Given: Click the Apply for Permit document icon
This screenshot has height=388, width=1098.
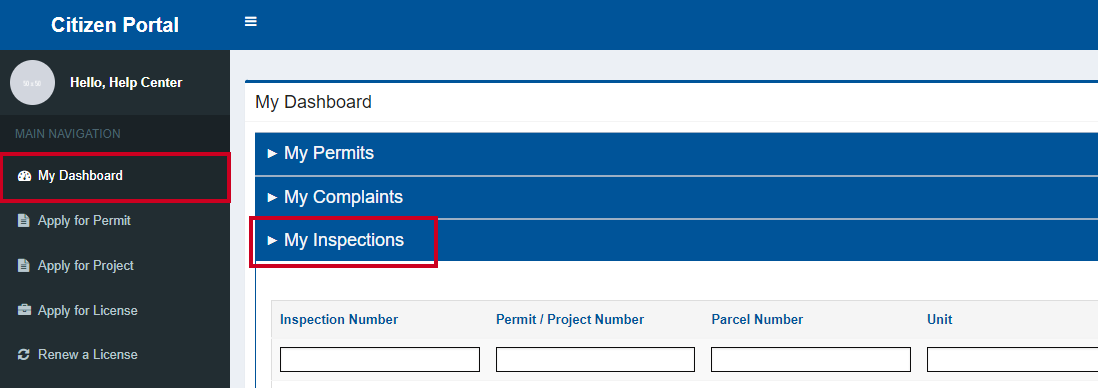Looking at the screenshot, I should (x=24, y=221).
